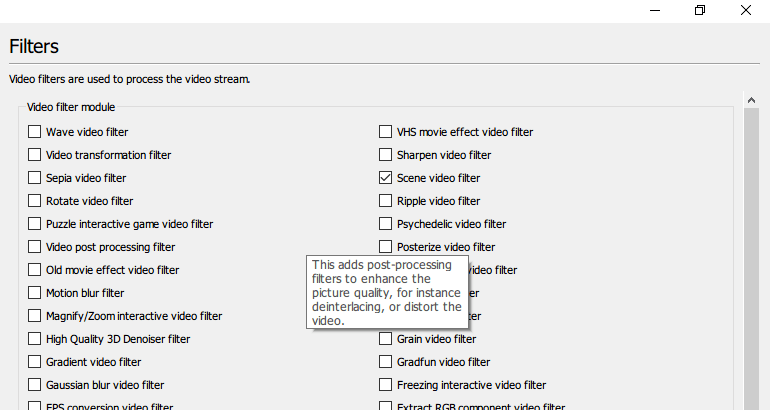Close the preferences window
The width and height of the screenshot is (770, 410).
coord(746,10)
